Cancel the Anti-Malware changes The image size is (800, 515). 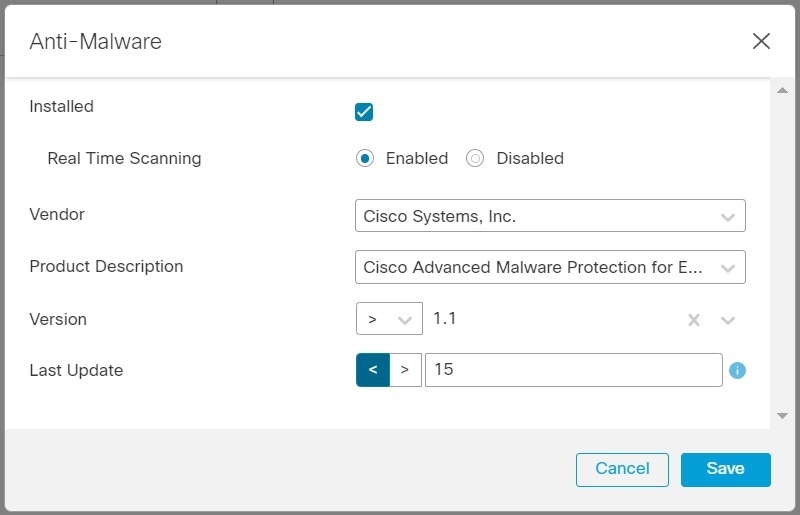pos(622,470)
